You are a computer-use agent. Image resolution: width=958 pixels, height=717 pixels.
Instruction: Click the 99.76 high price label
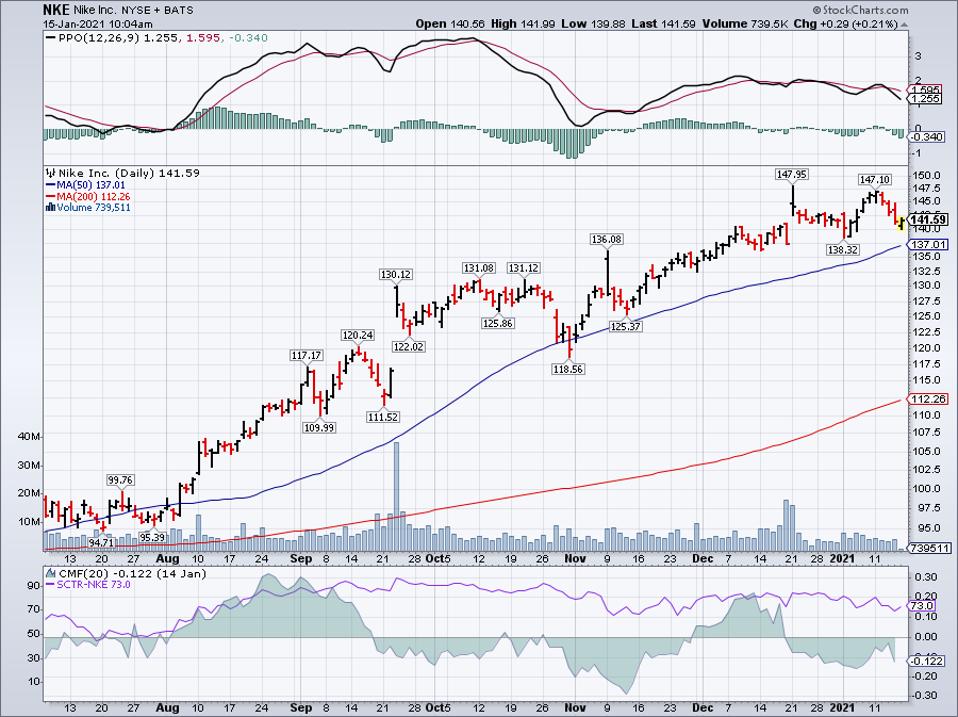[120, 479]
